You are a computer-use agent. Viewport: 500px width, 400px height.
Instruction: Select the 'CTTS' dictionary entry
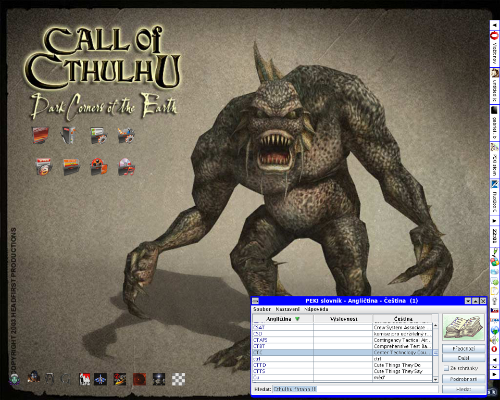342,371
